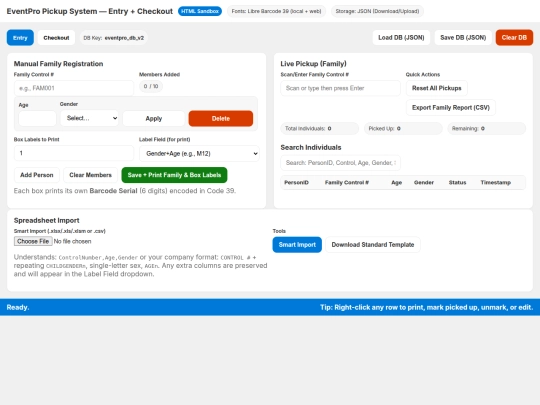Click the Storage: JSON badge

click(377, 11)
